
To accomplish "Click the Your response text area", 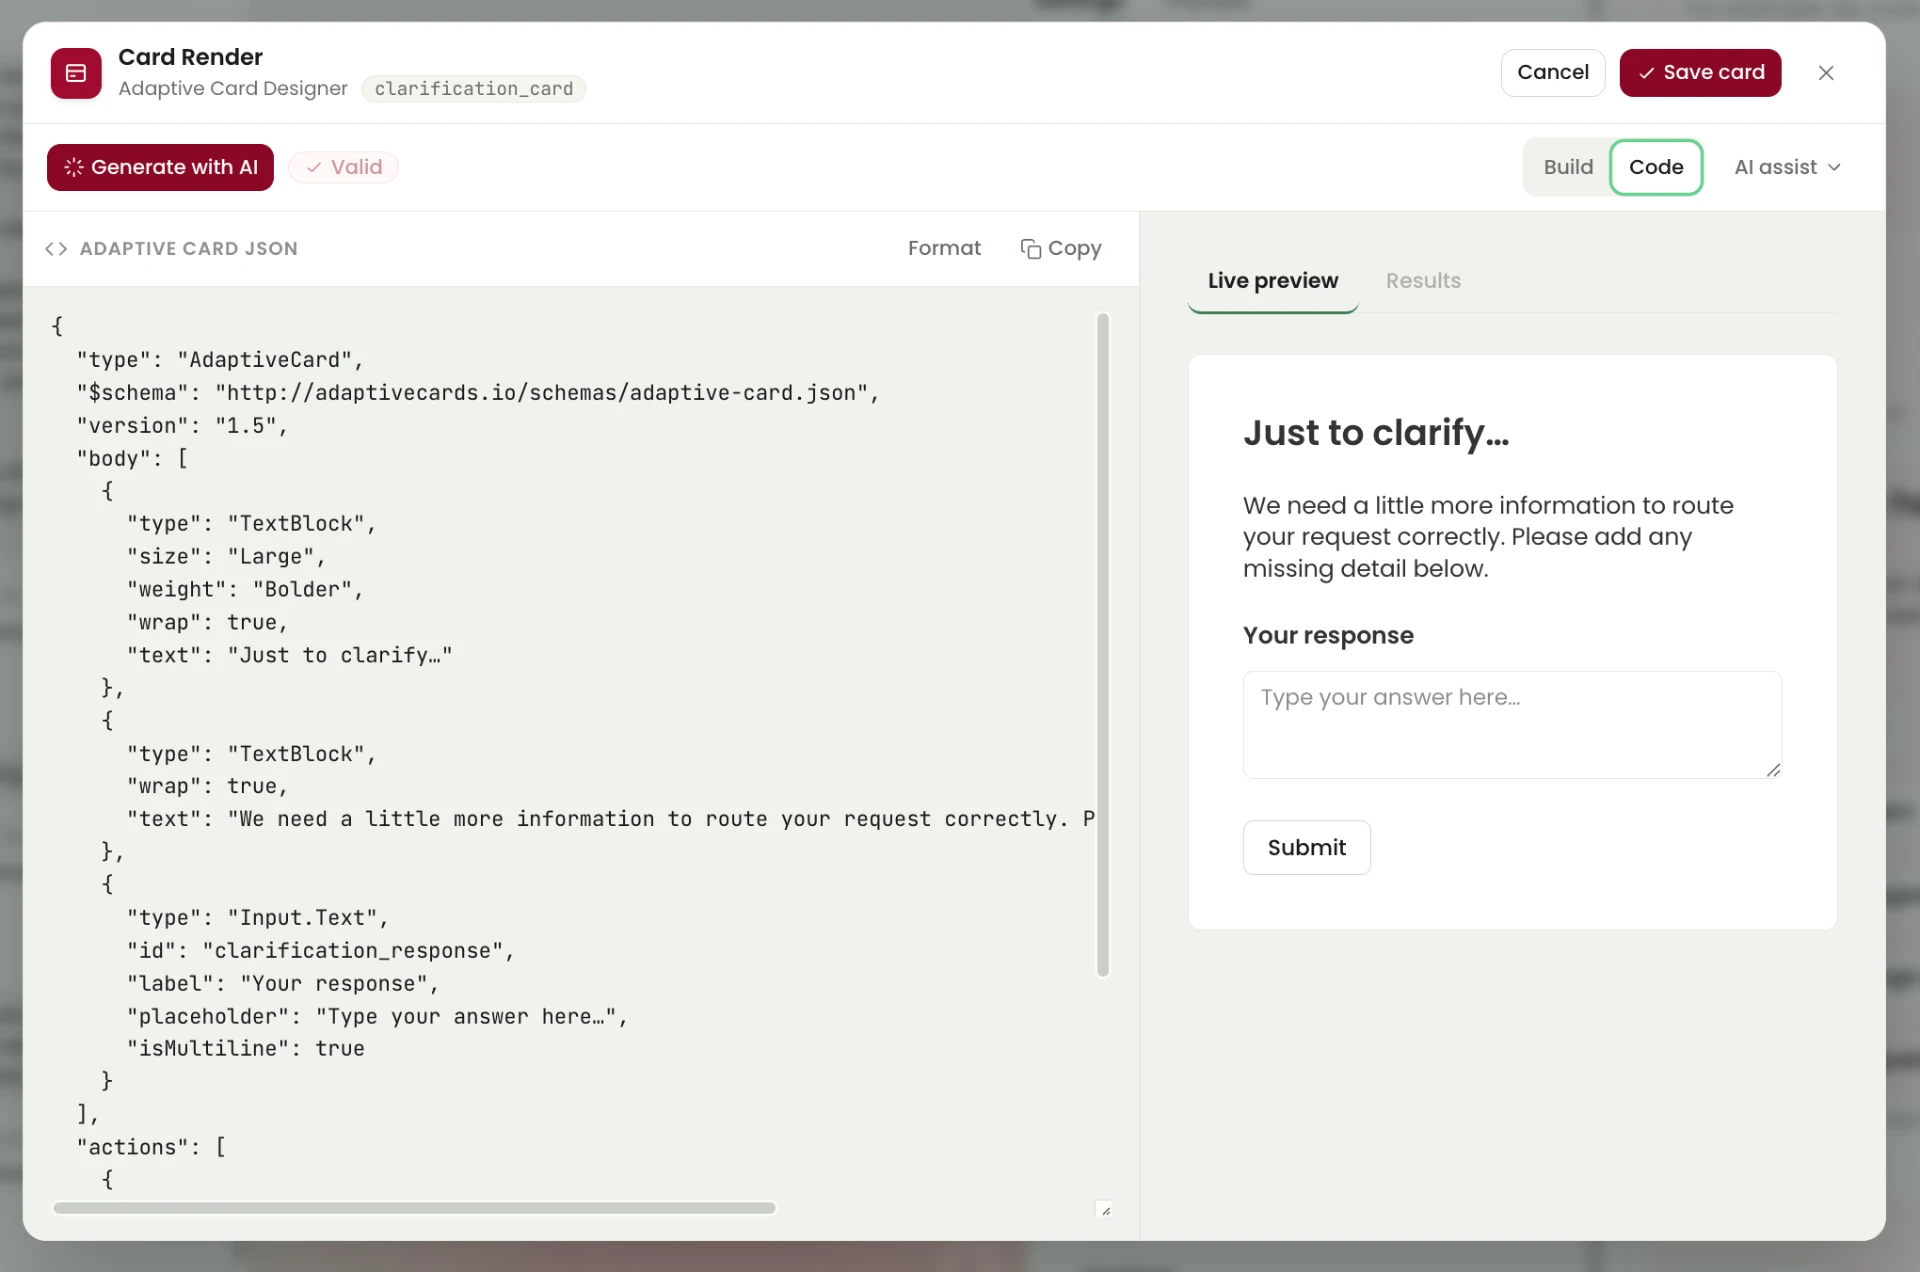I will tap(1512, 725).
